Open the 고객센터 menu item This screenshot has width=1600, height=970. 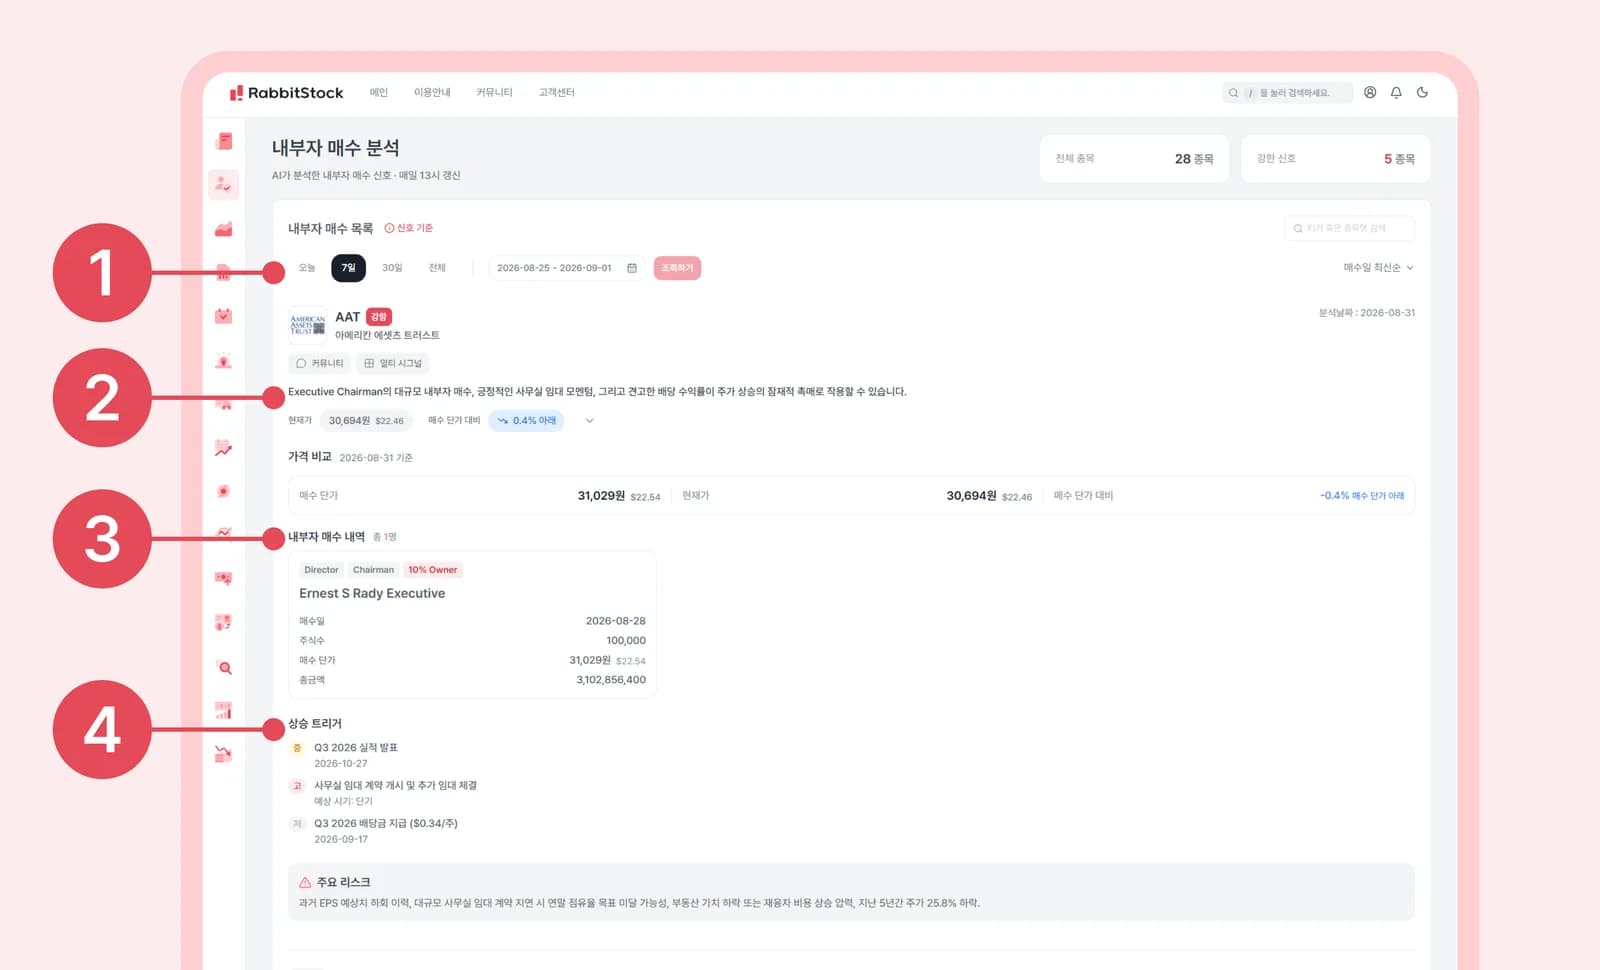(x=557, y=93)
